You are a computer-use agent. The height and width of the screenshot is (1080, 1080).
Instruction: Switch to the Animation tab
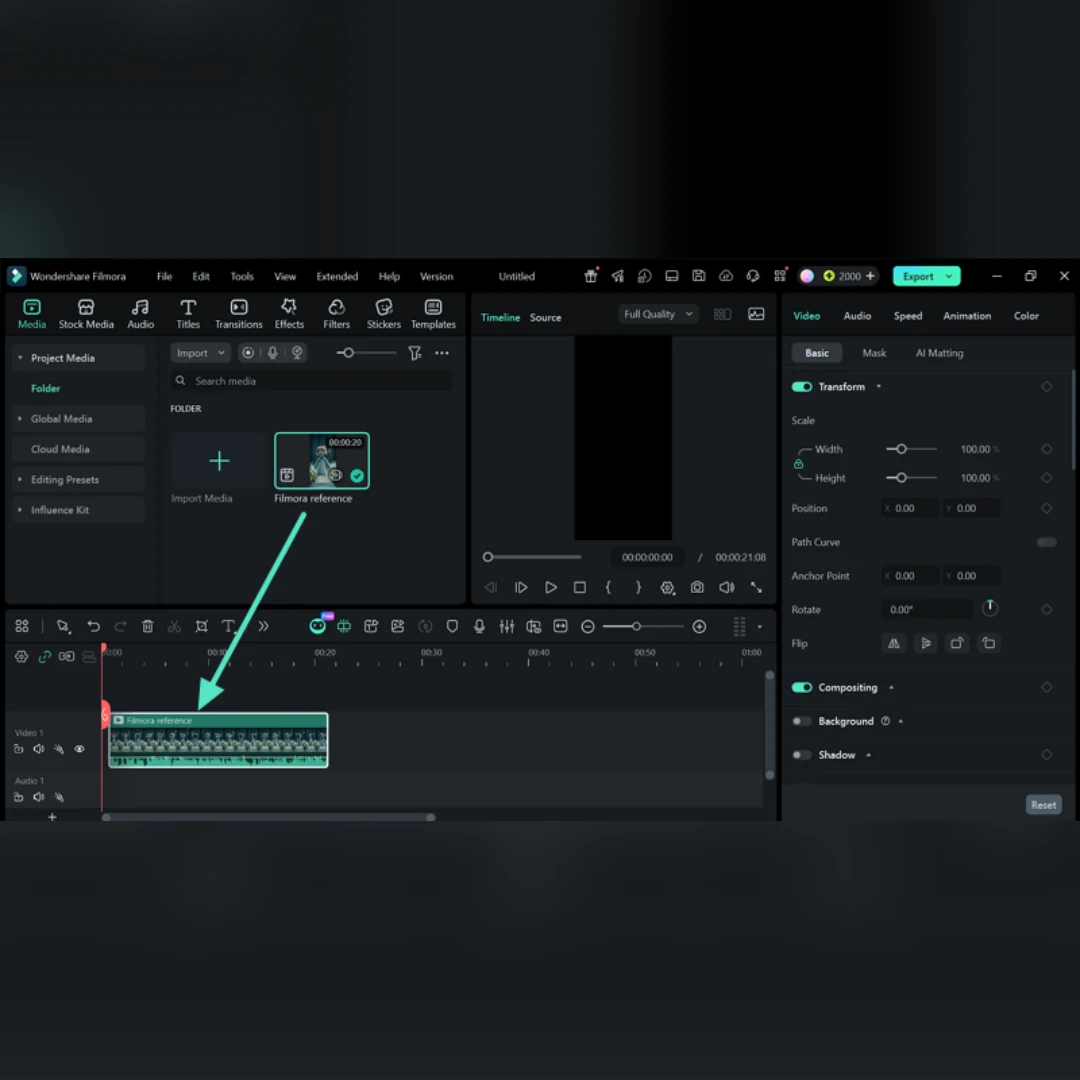(x=966, y=316)
